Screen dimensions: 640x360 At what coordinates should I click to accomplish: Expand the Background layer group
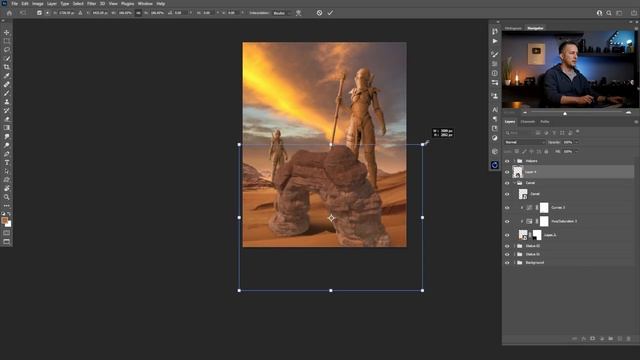coord(514,263)
